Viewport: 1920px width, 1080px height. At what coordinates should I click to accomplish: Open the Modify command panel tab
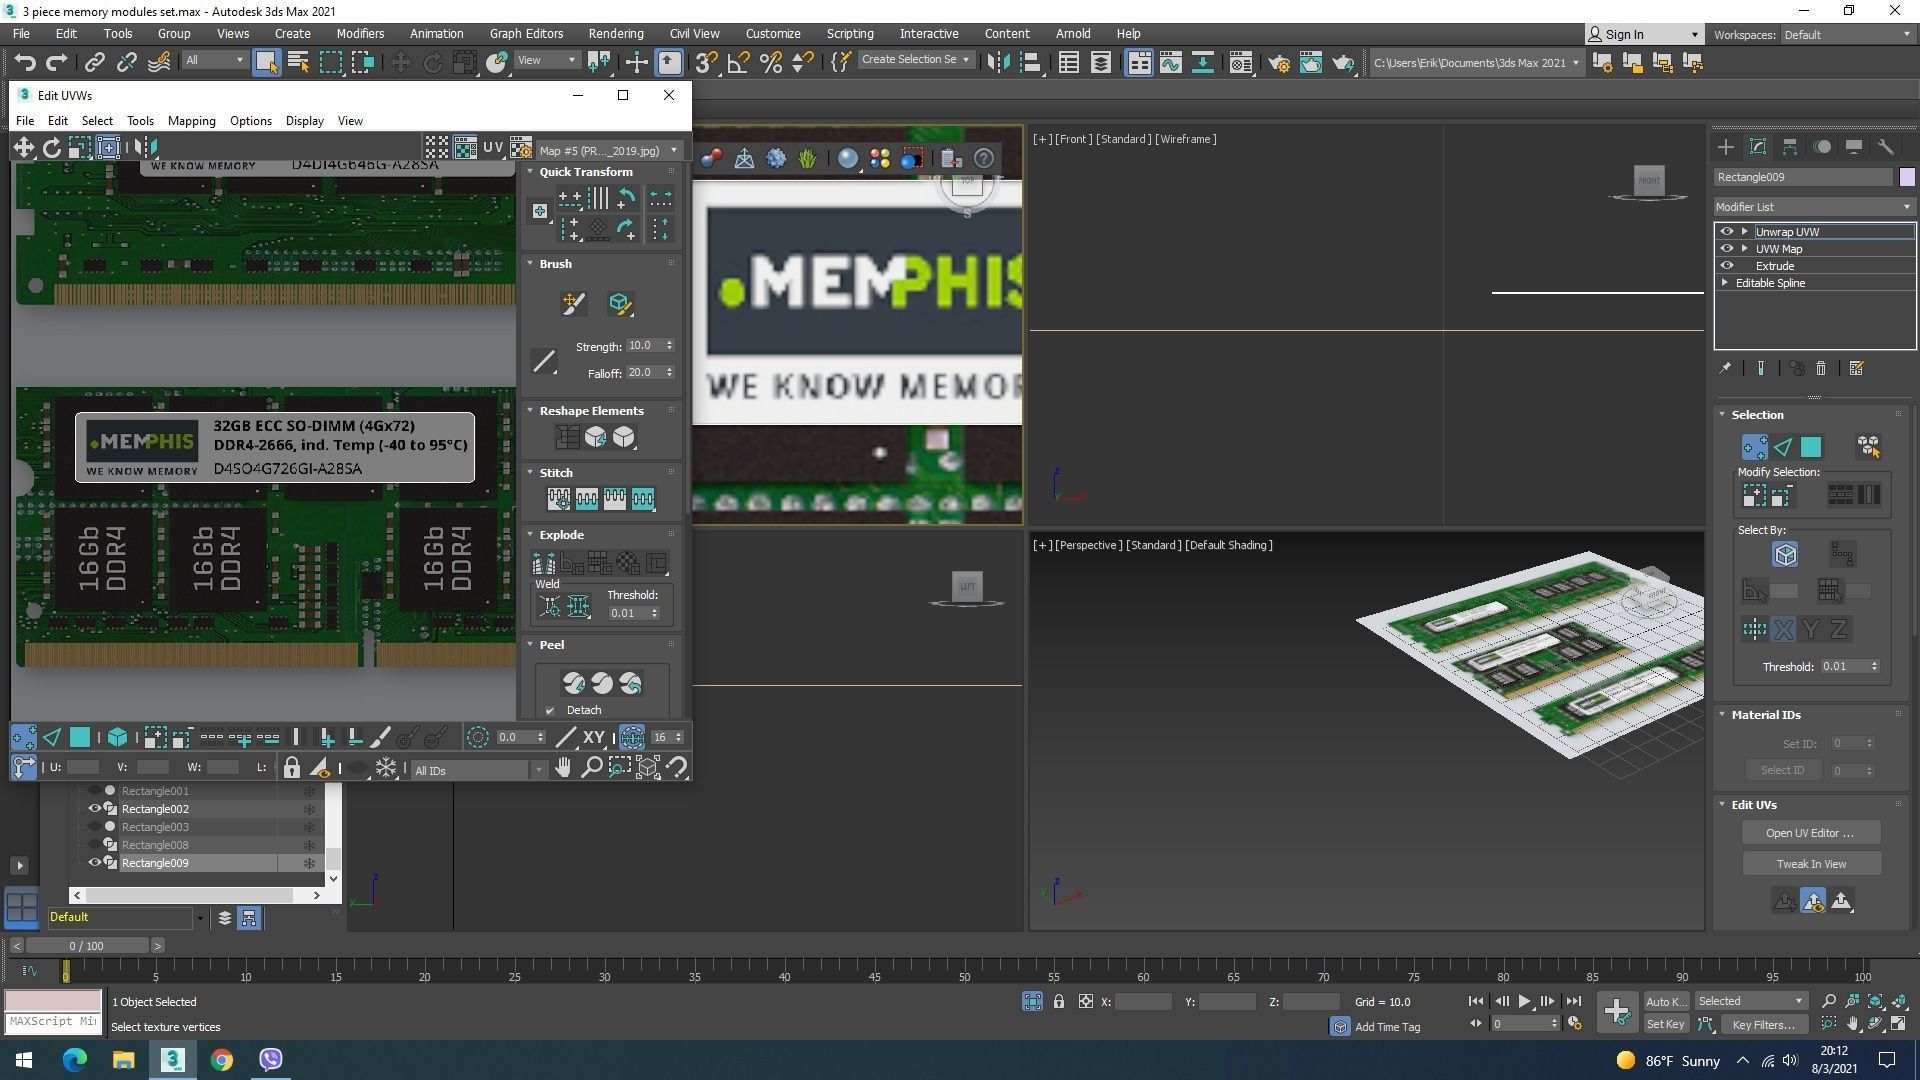[1758, 147]
